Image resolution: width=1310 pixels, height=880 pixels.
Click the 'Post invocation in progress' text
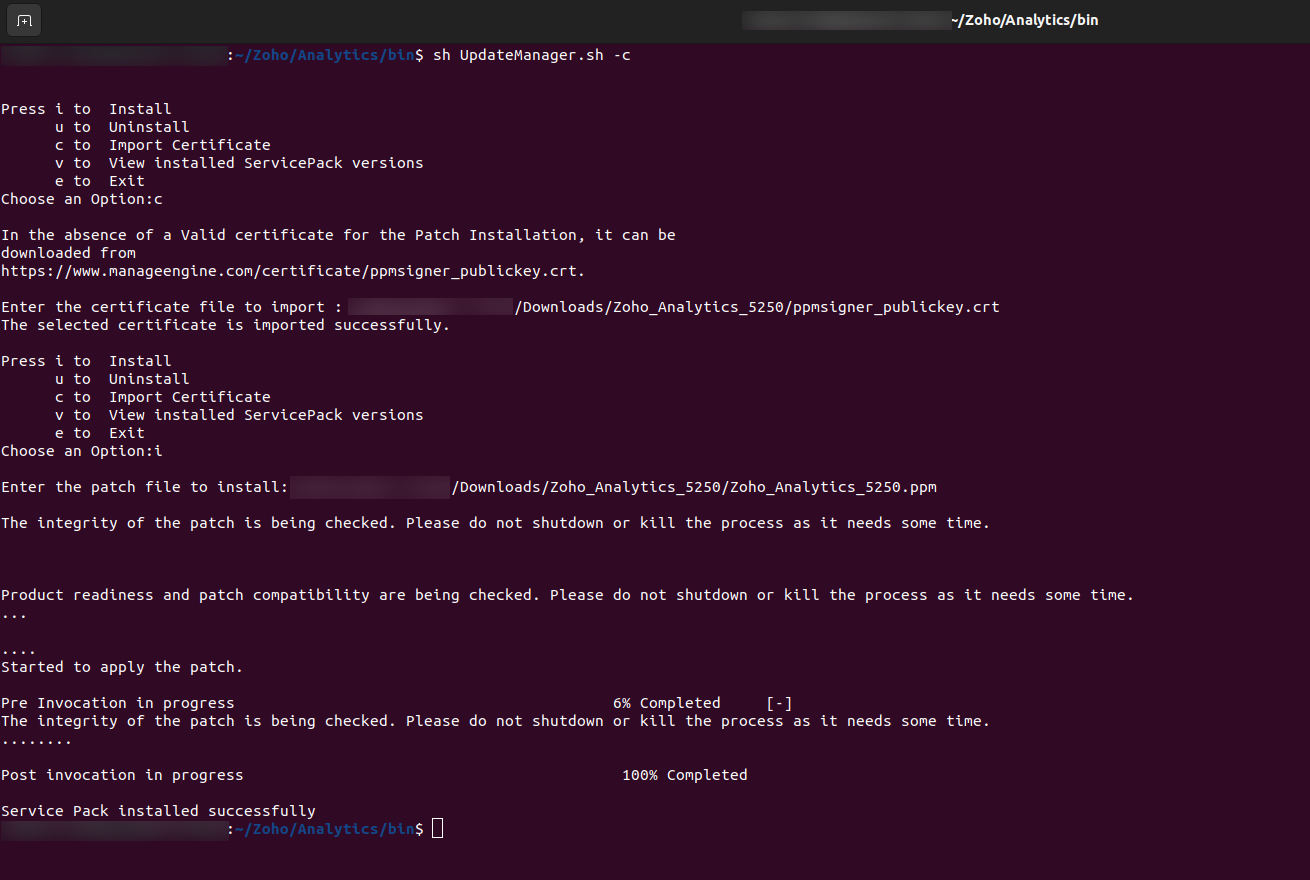tap(122, 775)
